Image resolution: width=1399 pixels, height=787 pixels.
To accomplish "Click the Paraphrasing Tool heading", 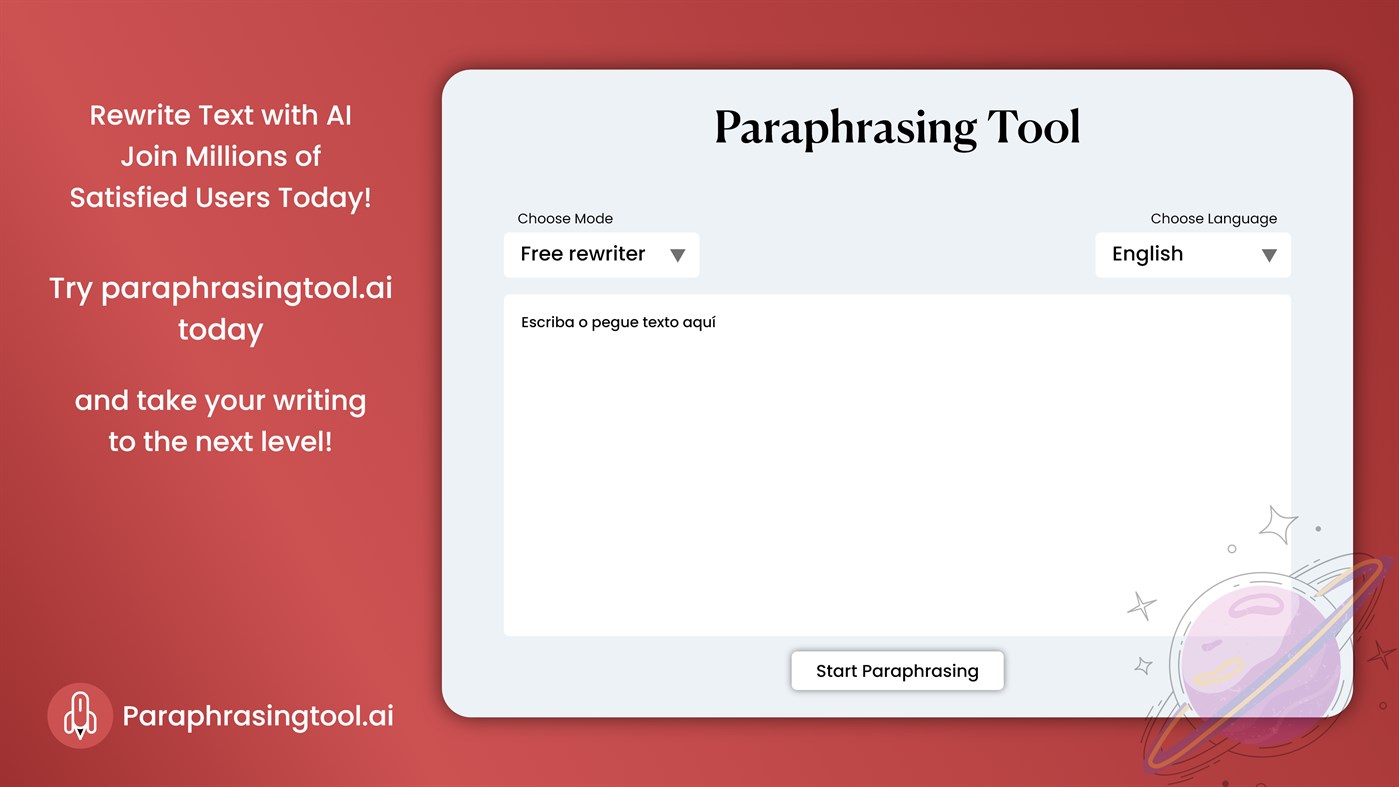I will click(897, 126).
